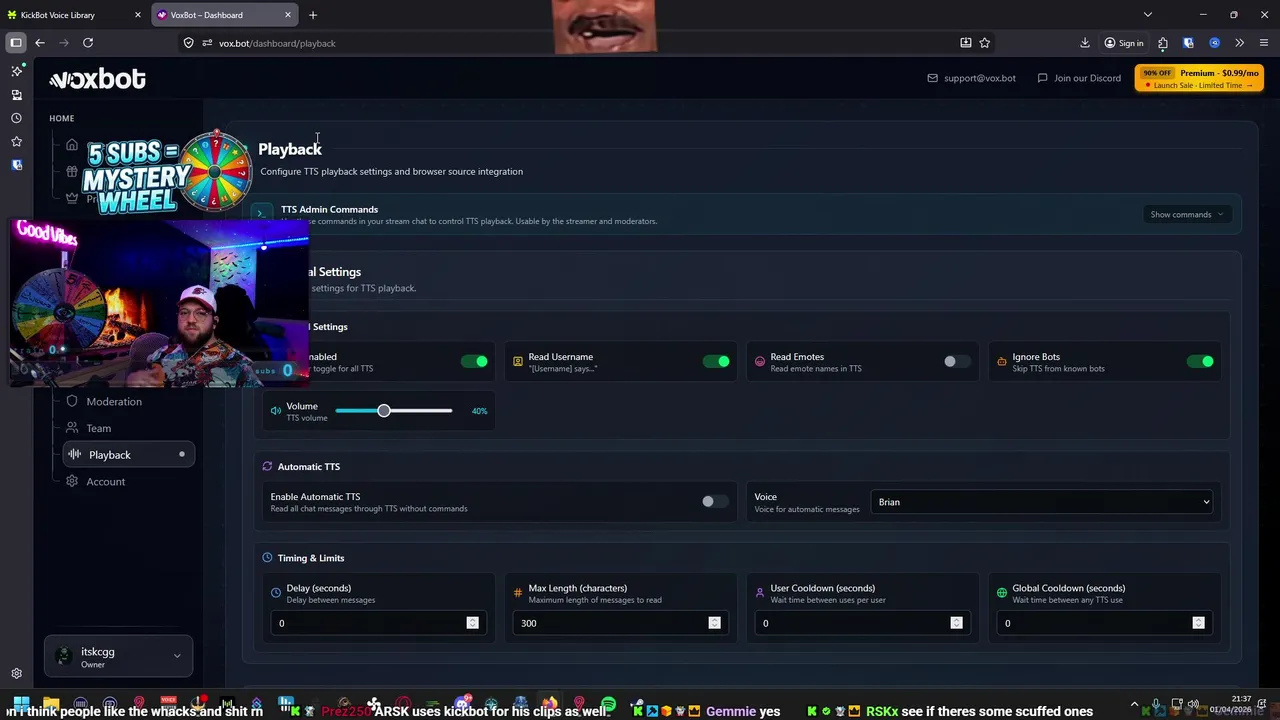Go to the Team page
Image resolution: width=1280 pixels, height=720 pixels.
pyautogui.click(x=98, y=428)
